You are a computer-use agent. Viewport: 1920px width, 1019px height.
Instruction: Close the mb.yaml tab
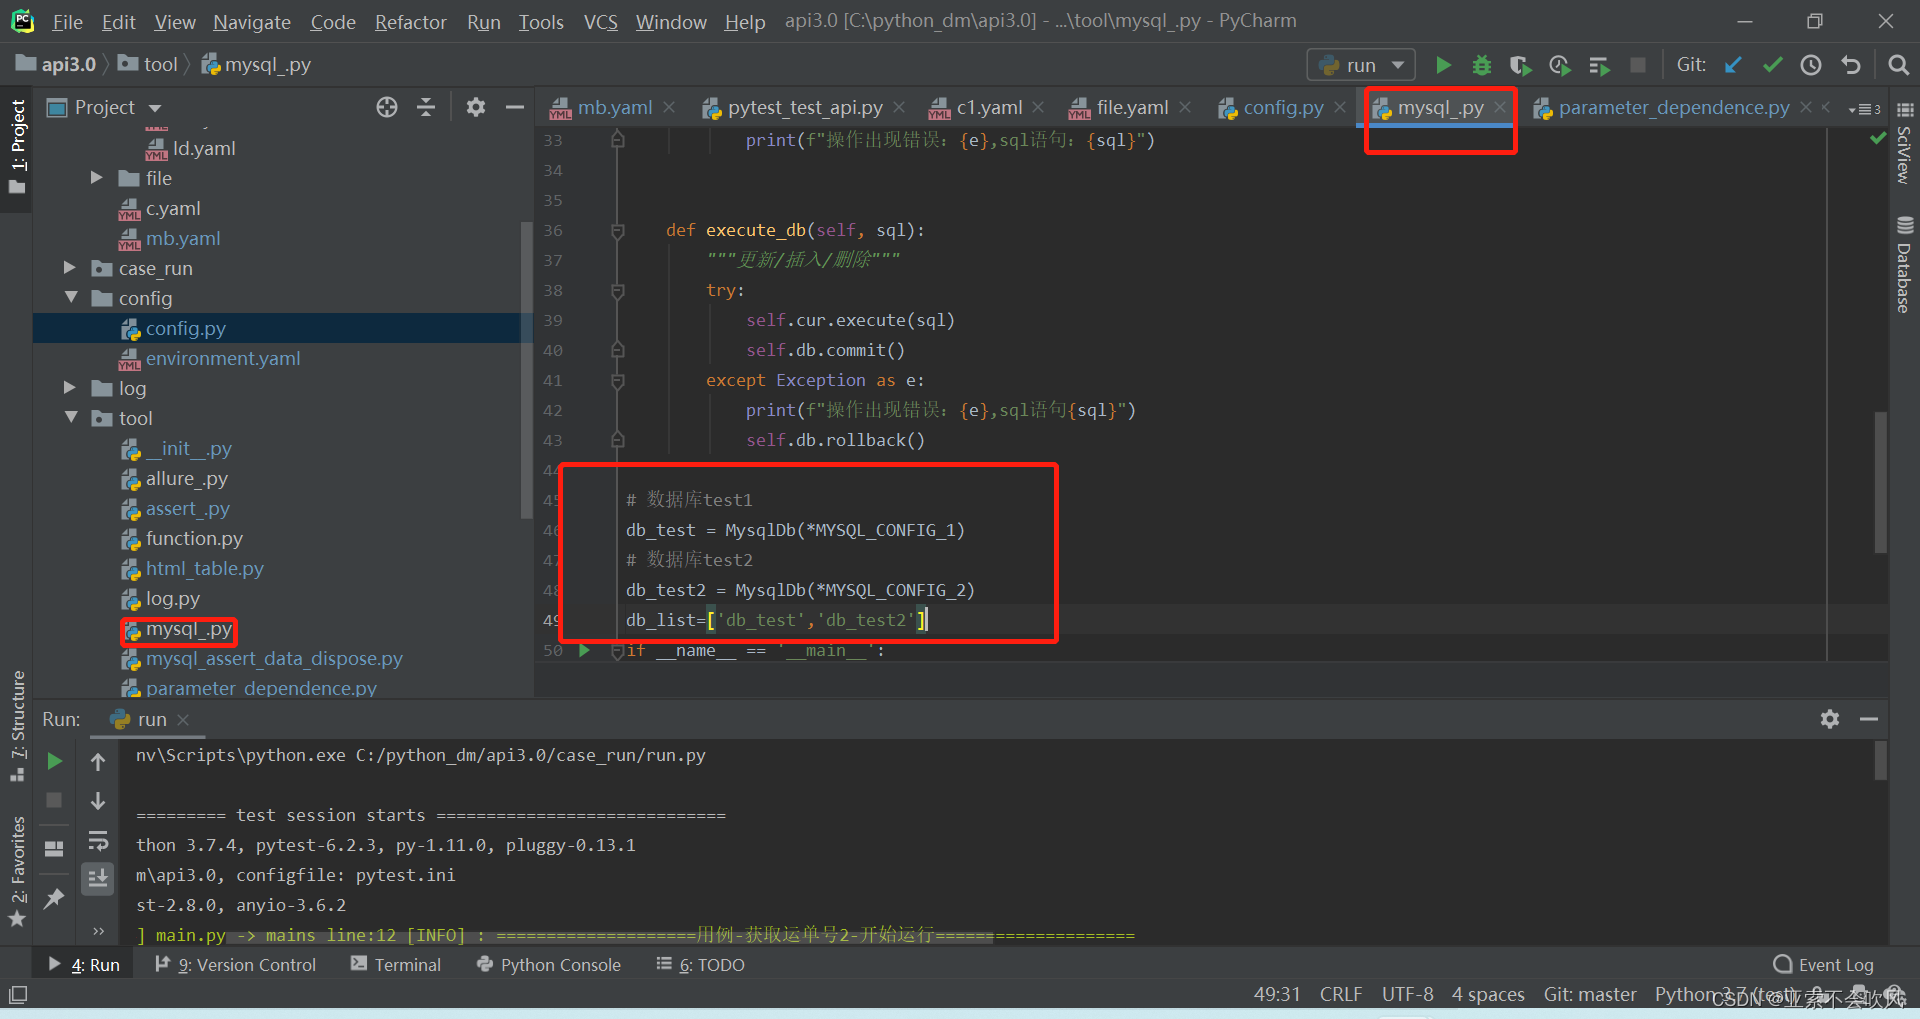tap(669, 107)
